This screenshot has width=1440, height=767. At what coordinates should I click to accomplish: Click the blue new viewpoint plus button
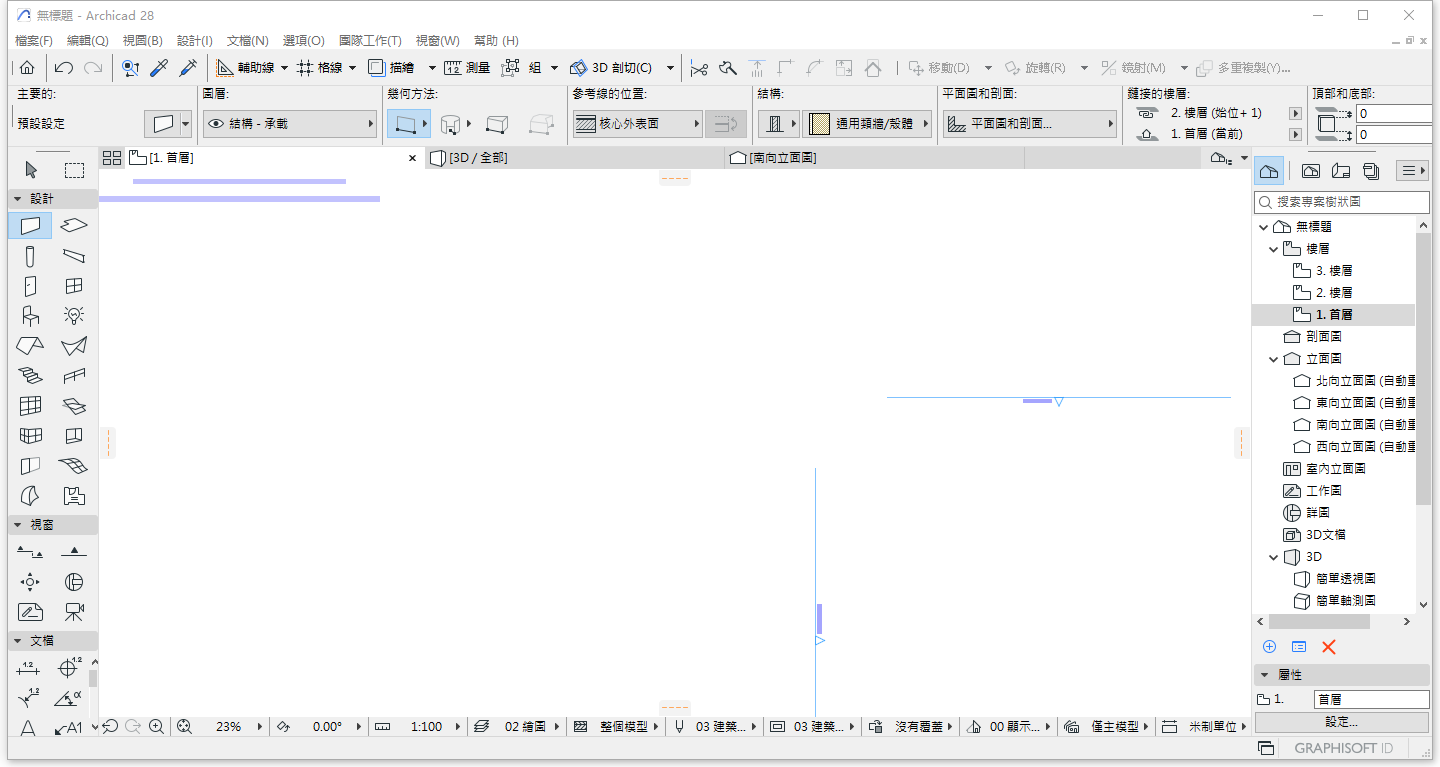1270,647
